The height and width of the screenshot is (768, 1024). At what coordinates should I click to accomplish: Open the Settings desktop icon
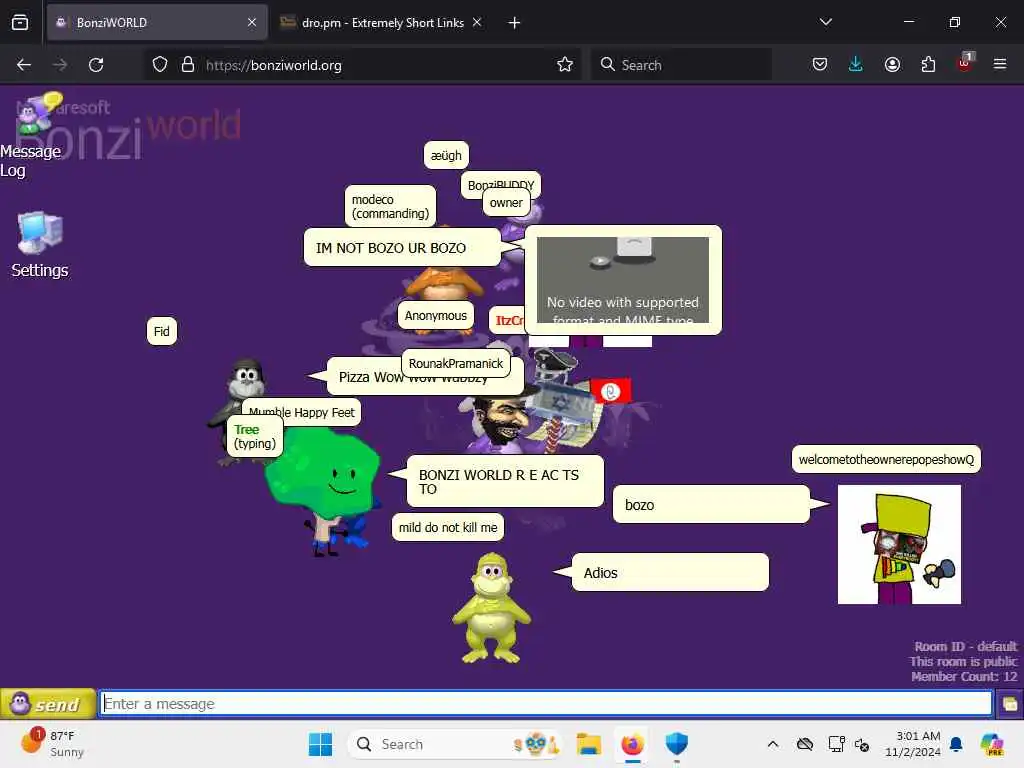click(x=40, y=245)
